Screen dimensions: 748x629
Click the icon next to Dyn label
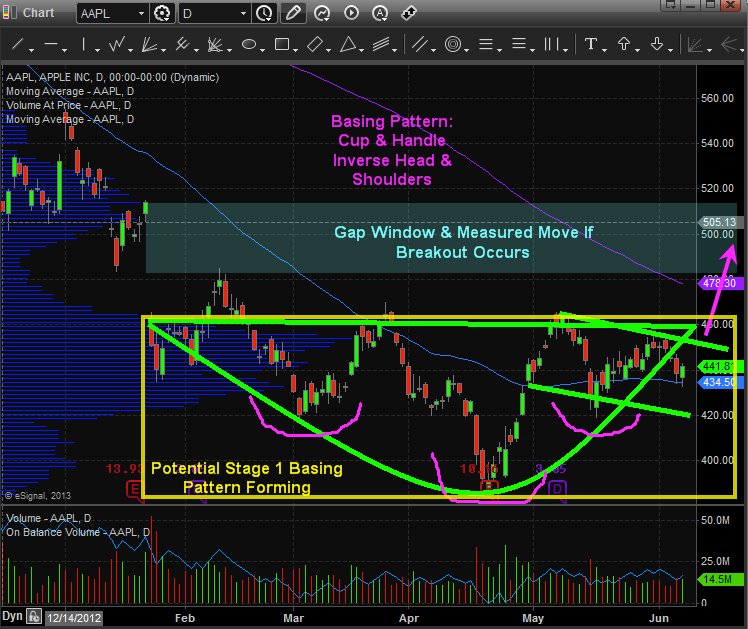[34, 617]
